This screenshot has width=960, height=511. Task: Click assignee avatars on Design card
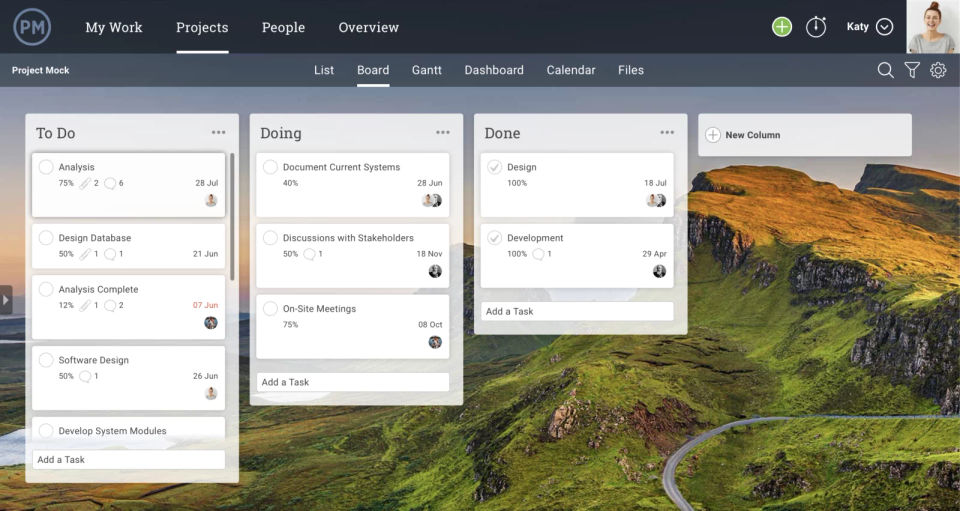click(x=656, y=200)
